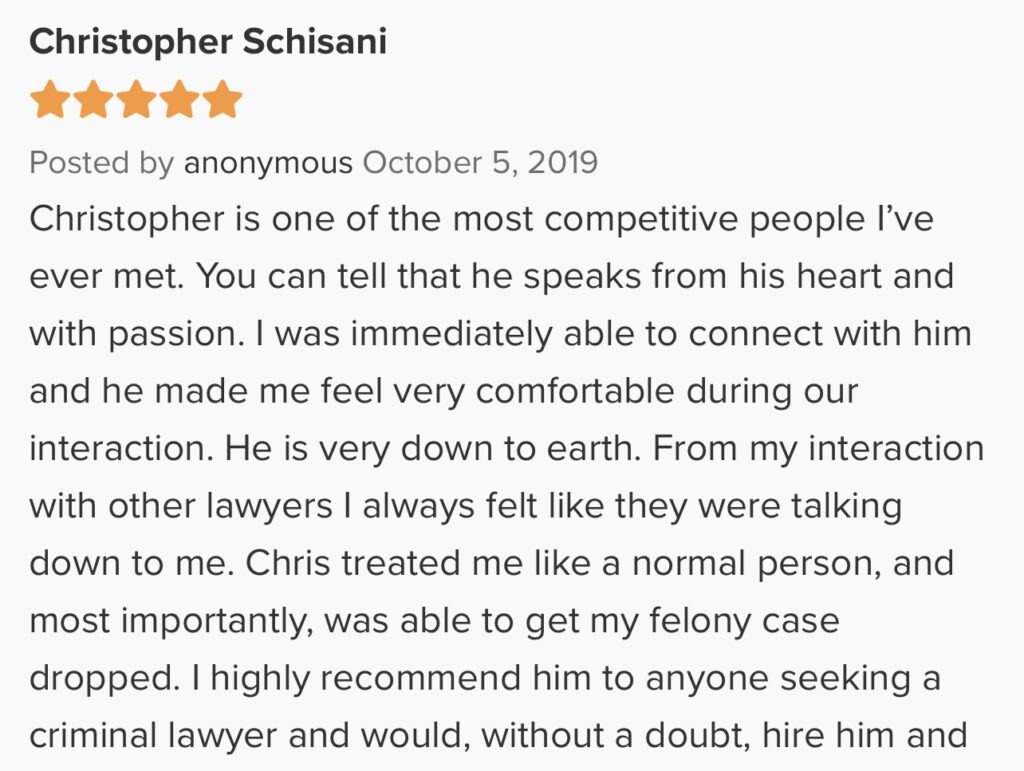Image resolution: width=1024 pixels, height=771 pixels.
Task: Click the second orange rating star
Action: pyautogui.click(x=93, y=101)
